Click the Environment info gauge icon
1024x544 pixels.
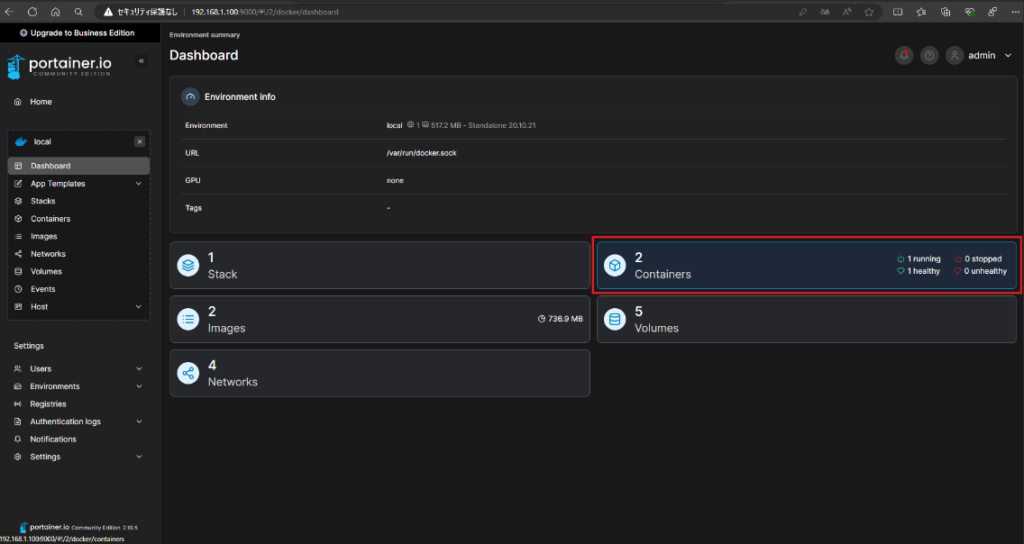[x=190, y=97]
